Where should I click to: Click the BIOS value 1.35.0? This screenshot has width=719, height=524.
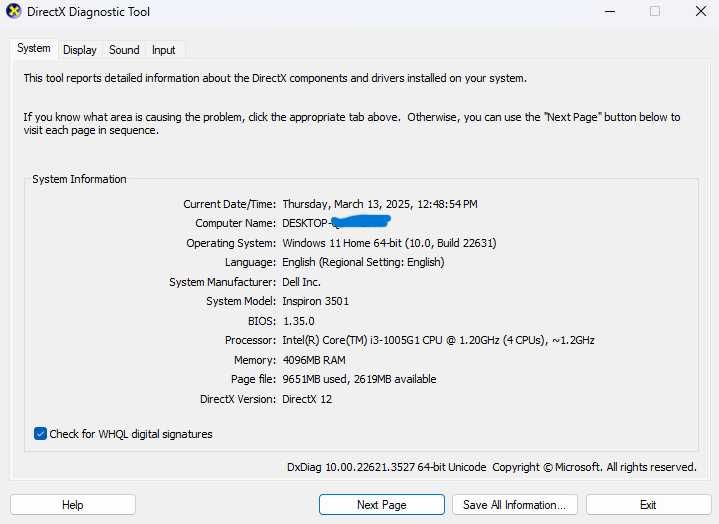pyautogui.click(x=299, y=321)
